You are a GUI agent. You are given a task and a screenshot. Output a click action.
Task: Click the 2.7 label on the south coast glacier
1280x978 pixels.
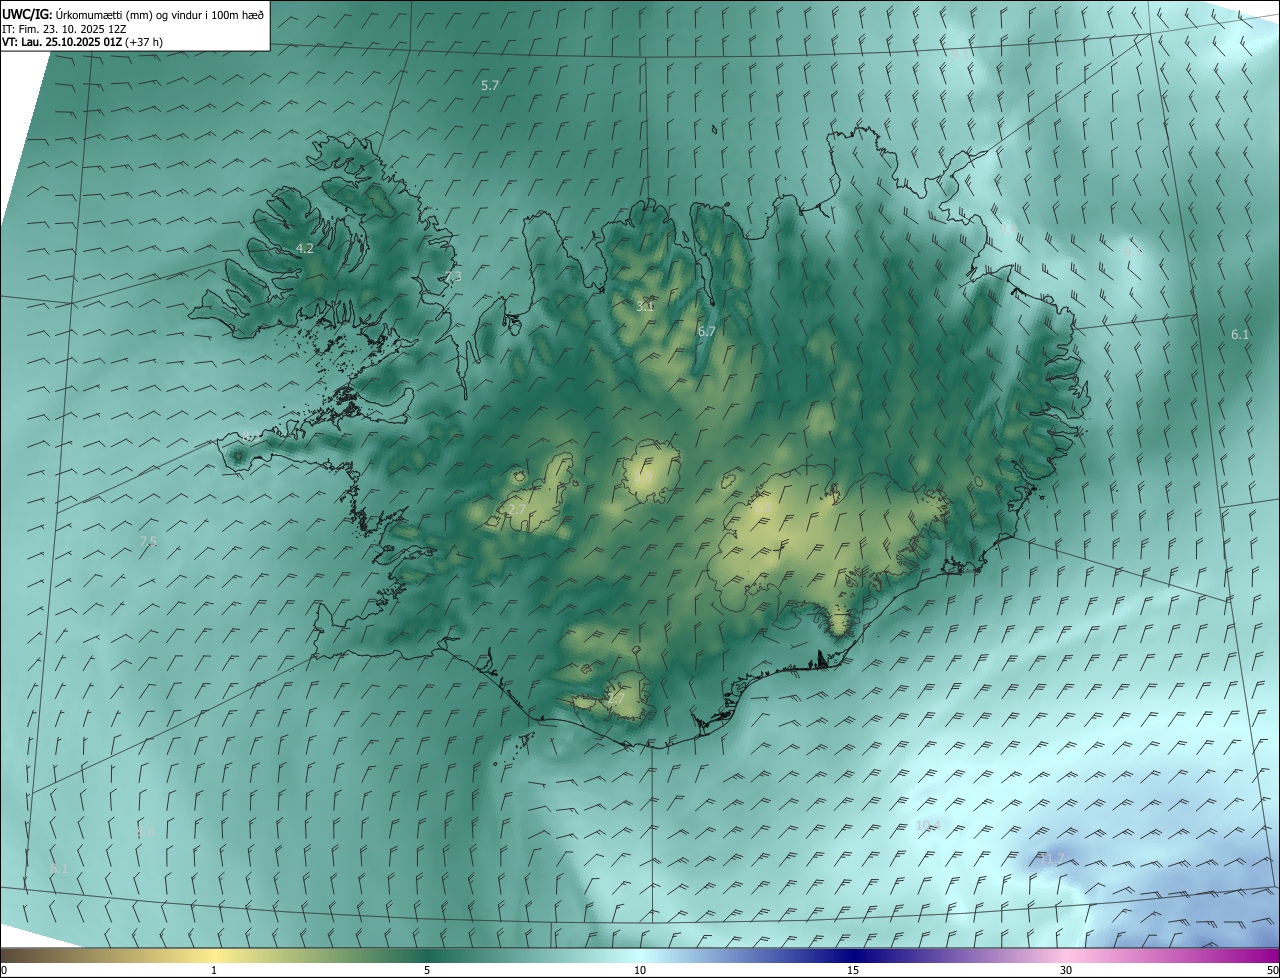(x=615, y=700)
